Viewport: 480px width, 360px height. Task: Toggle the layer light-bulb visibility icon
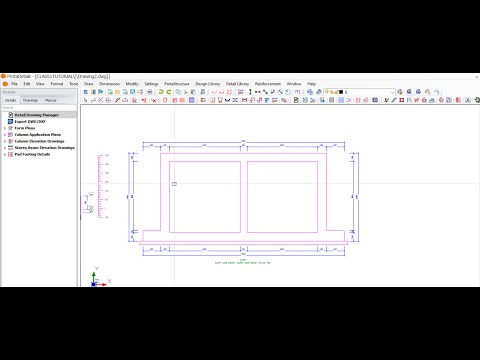[327, 92]
